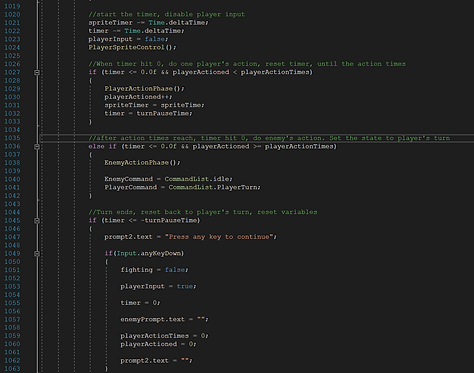Click line number 1029 in the gutter
Viewport: 474px width, 373px height.
pos(12,89)
